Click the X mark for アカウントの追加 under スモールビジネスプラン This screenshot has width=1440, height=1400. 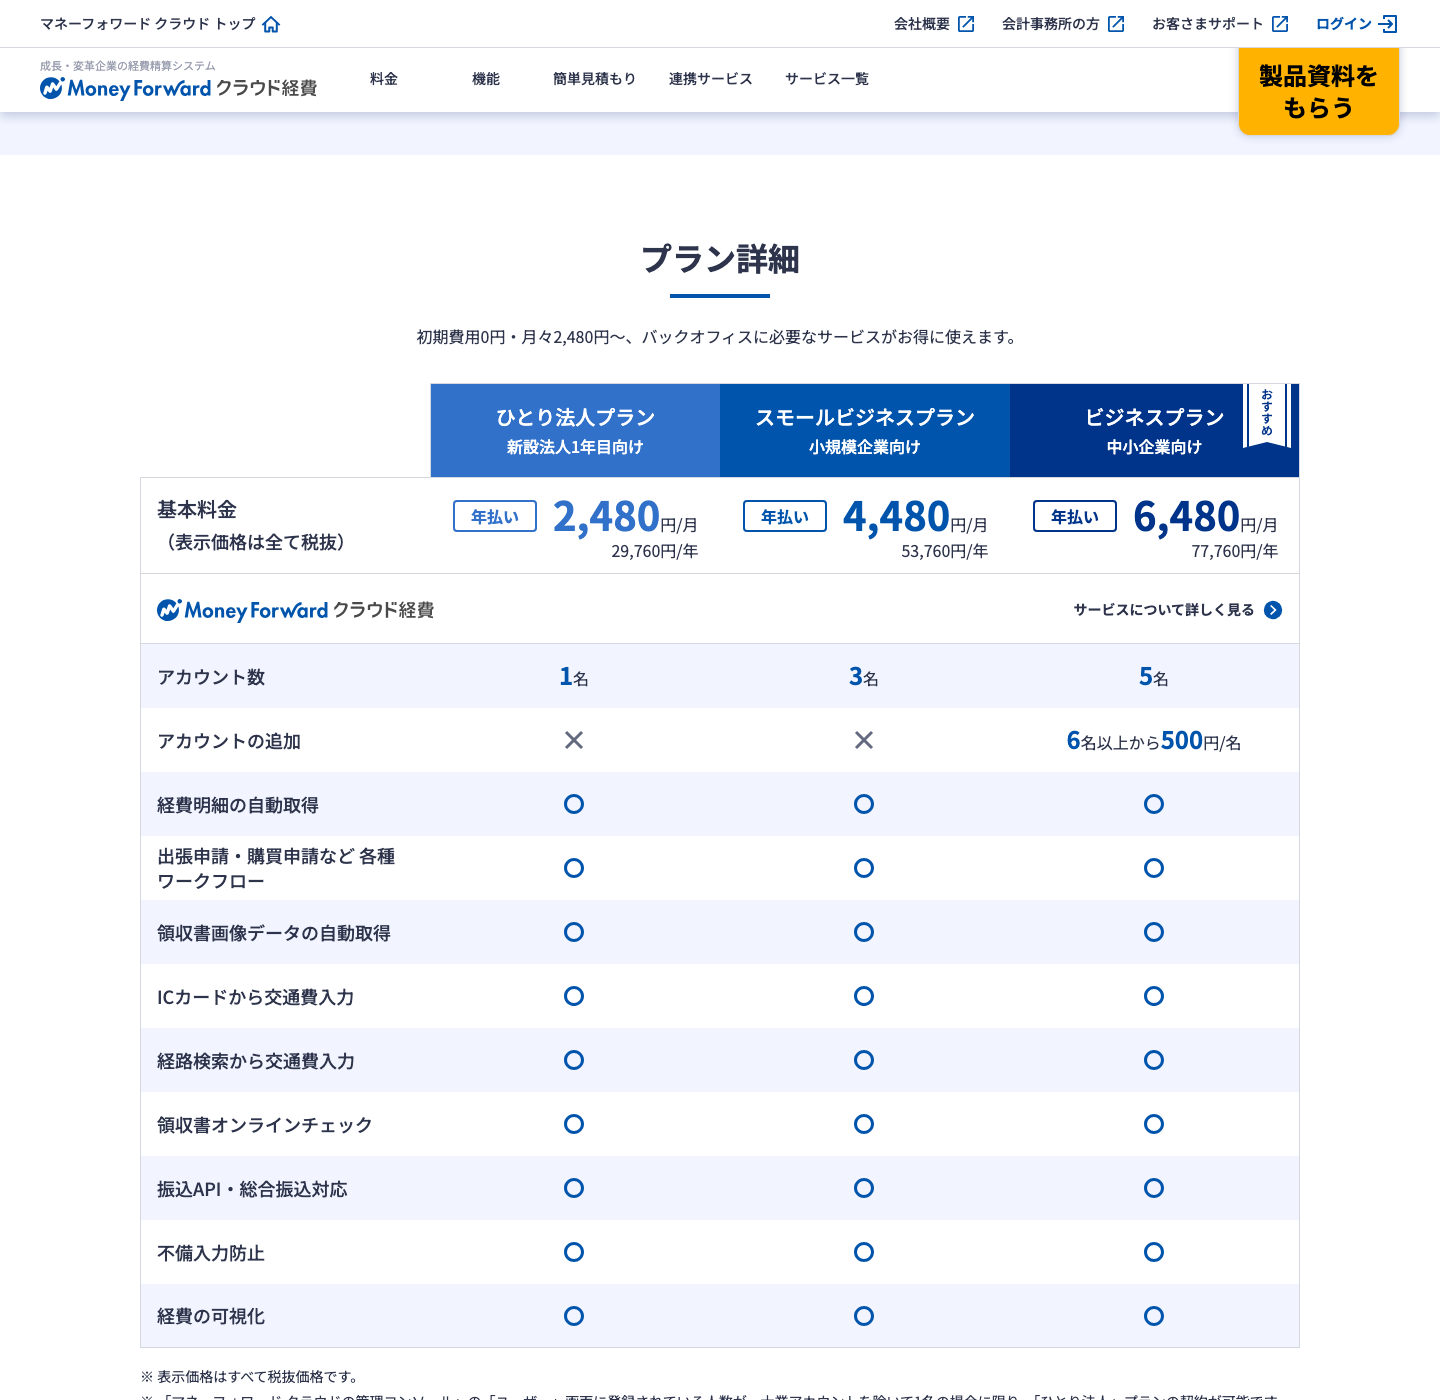(x=864, y=740)
